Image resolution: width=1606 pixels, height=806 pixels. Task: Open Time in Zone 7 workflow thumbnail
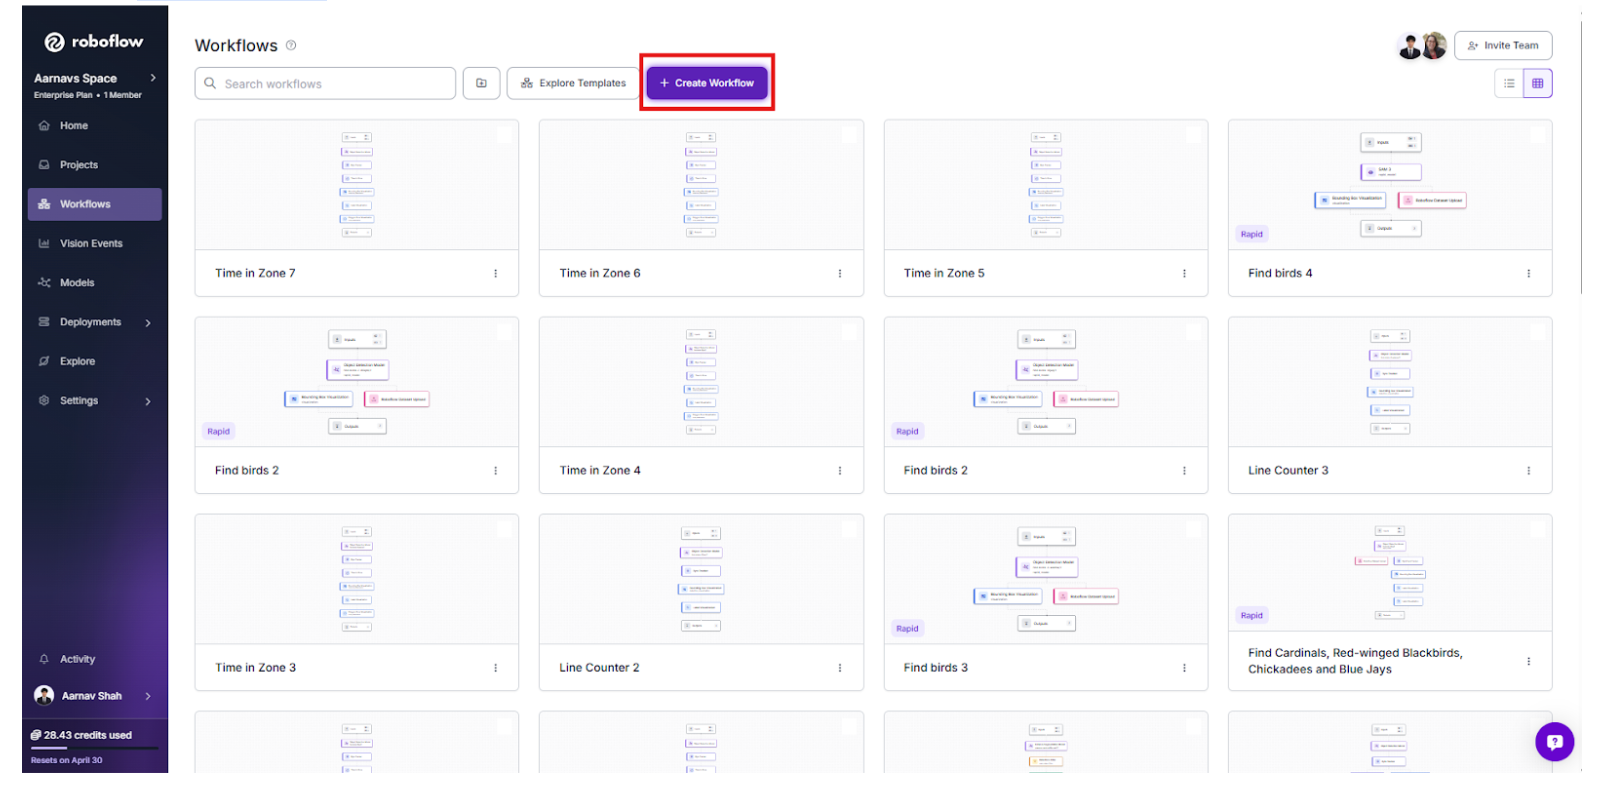tap(357, 185)
